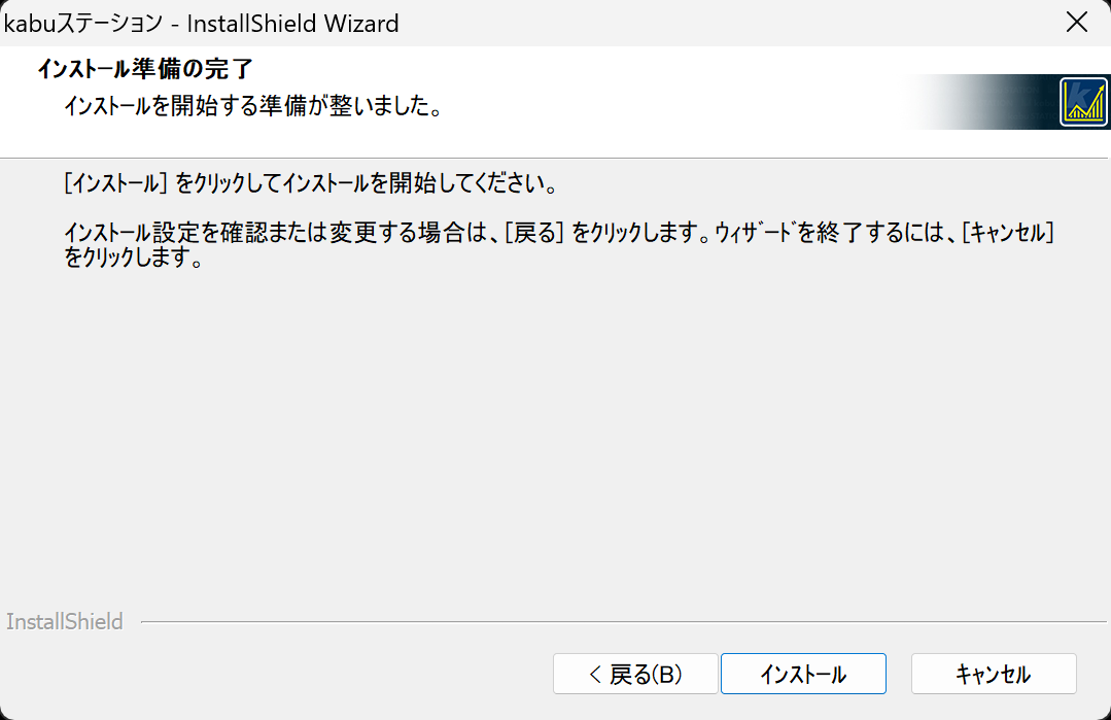Click the left chevron on the 戻る button
The image size is (1111, 720).
[x=595, y=674]
